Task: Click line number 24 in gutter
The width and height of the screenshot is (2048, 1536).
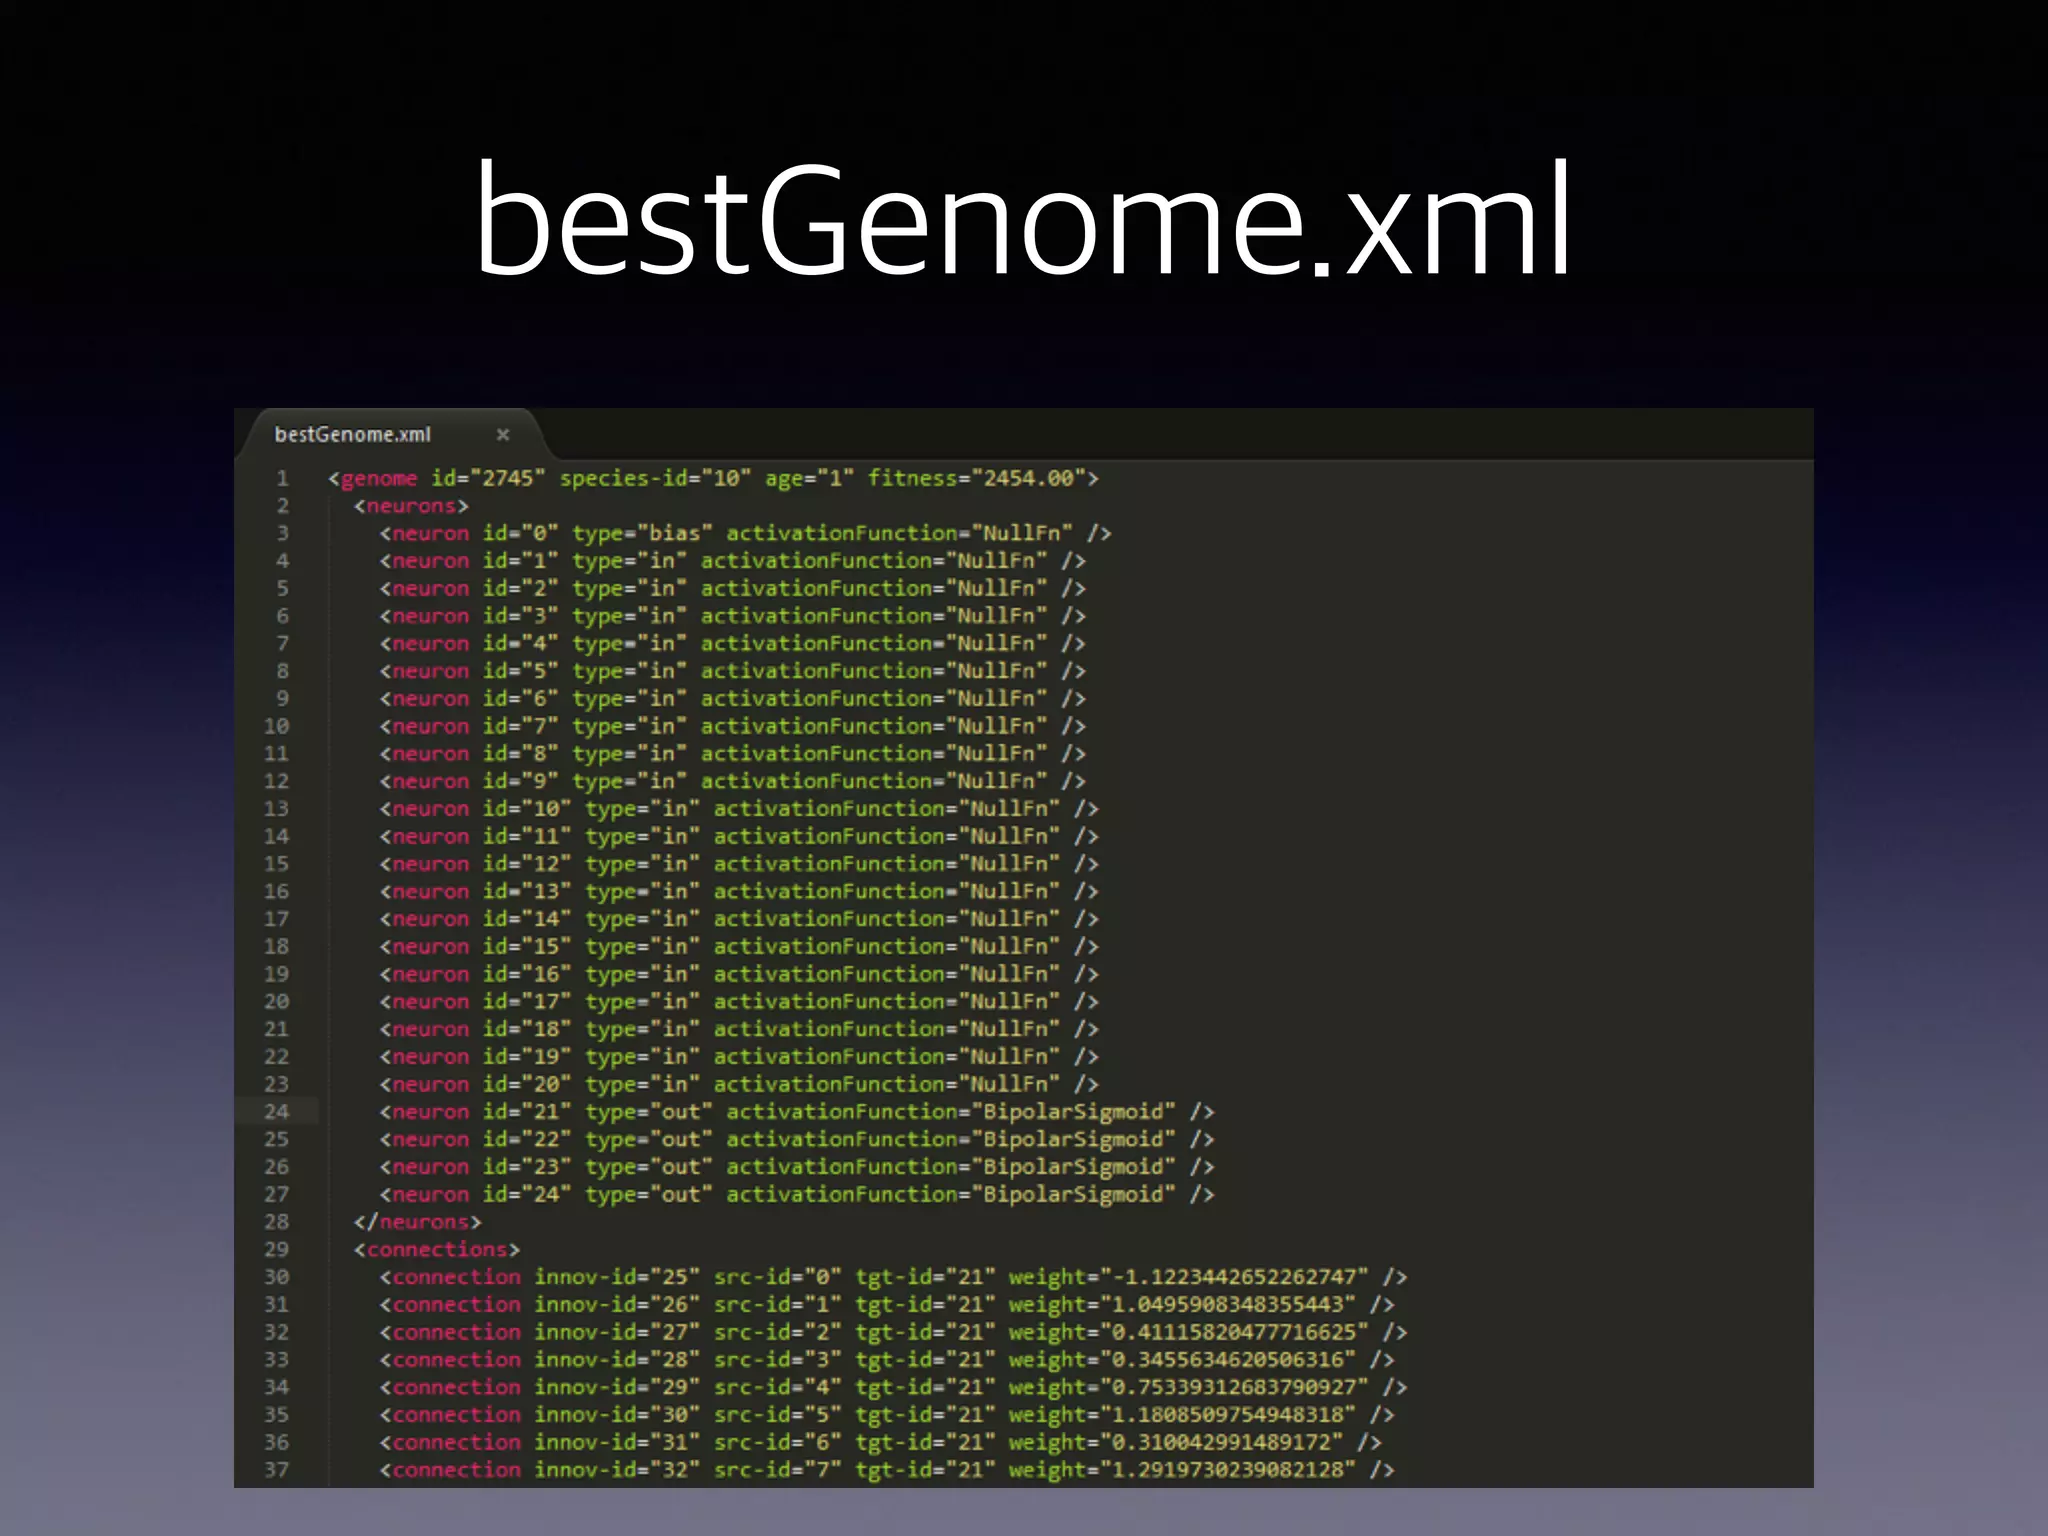Action: point(276,1112)
